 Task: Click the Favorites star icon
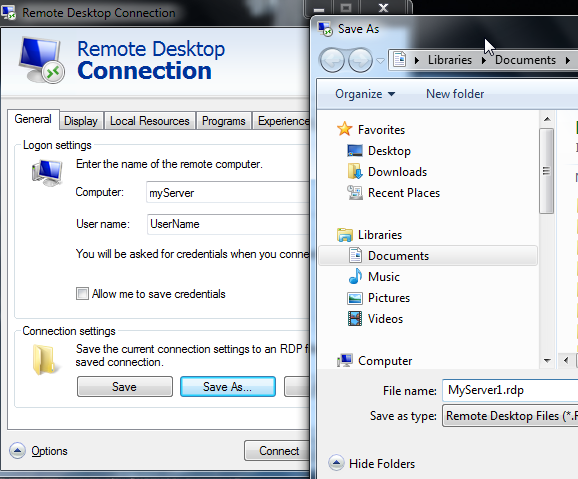[x=345, y=129]
